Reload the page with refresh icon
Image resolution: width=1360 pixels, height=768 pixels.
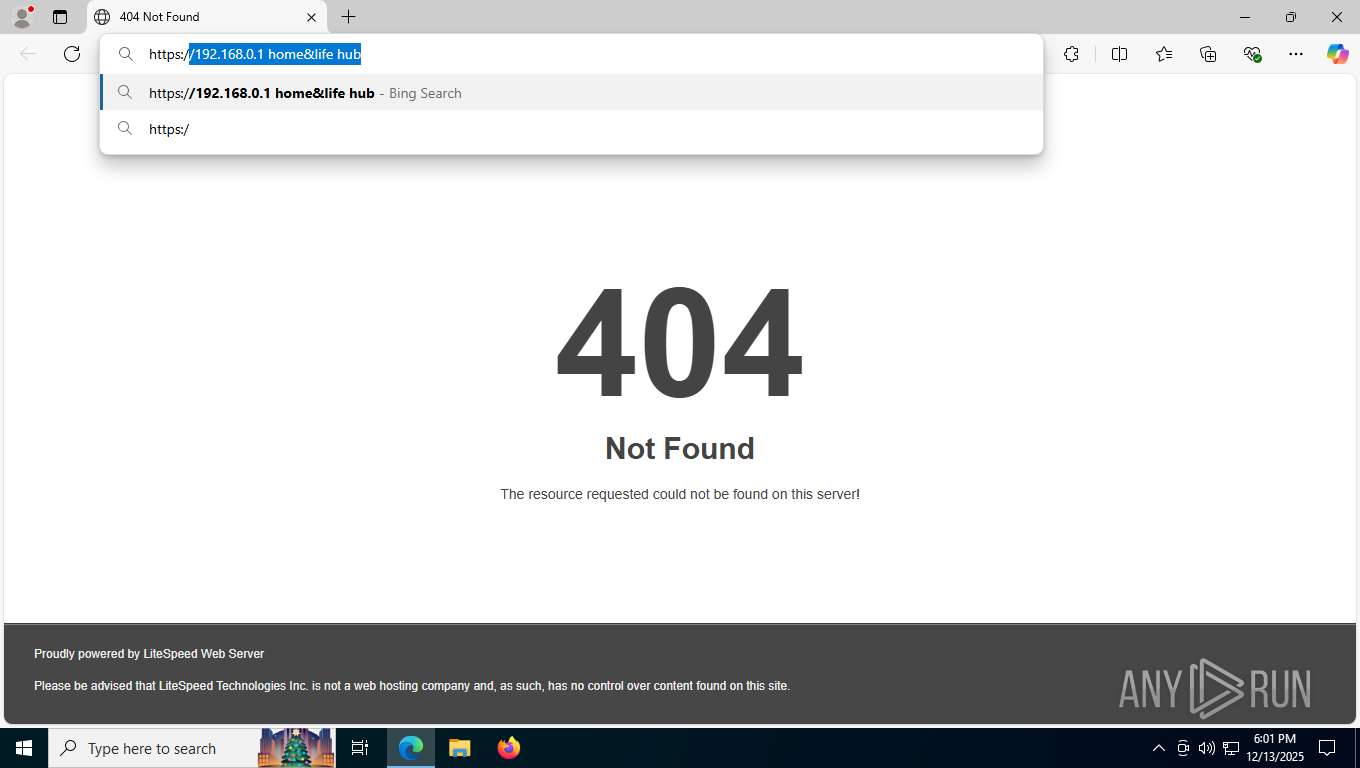(x=72, y=54)
